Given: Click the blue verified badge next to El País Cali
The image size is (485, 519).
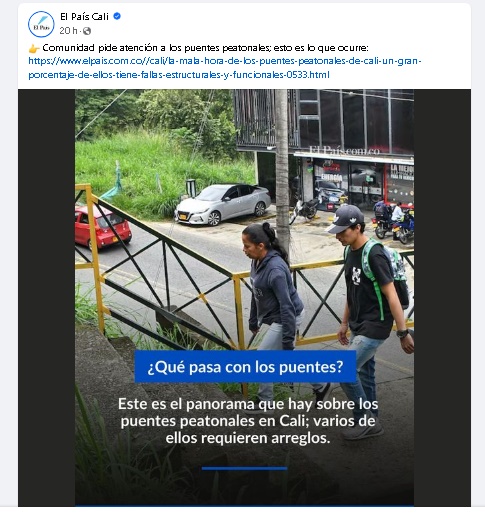Looking at the screenshot, I should [x=117, y=16].
